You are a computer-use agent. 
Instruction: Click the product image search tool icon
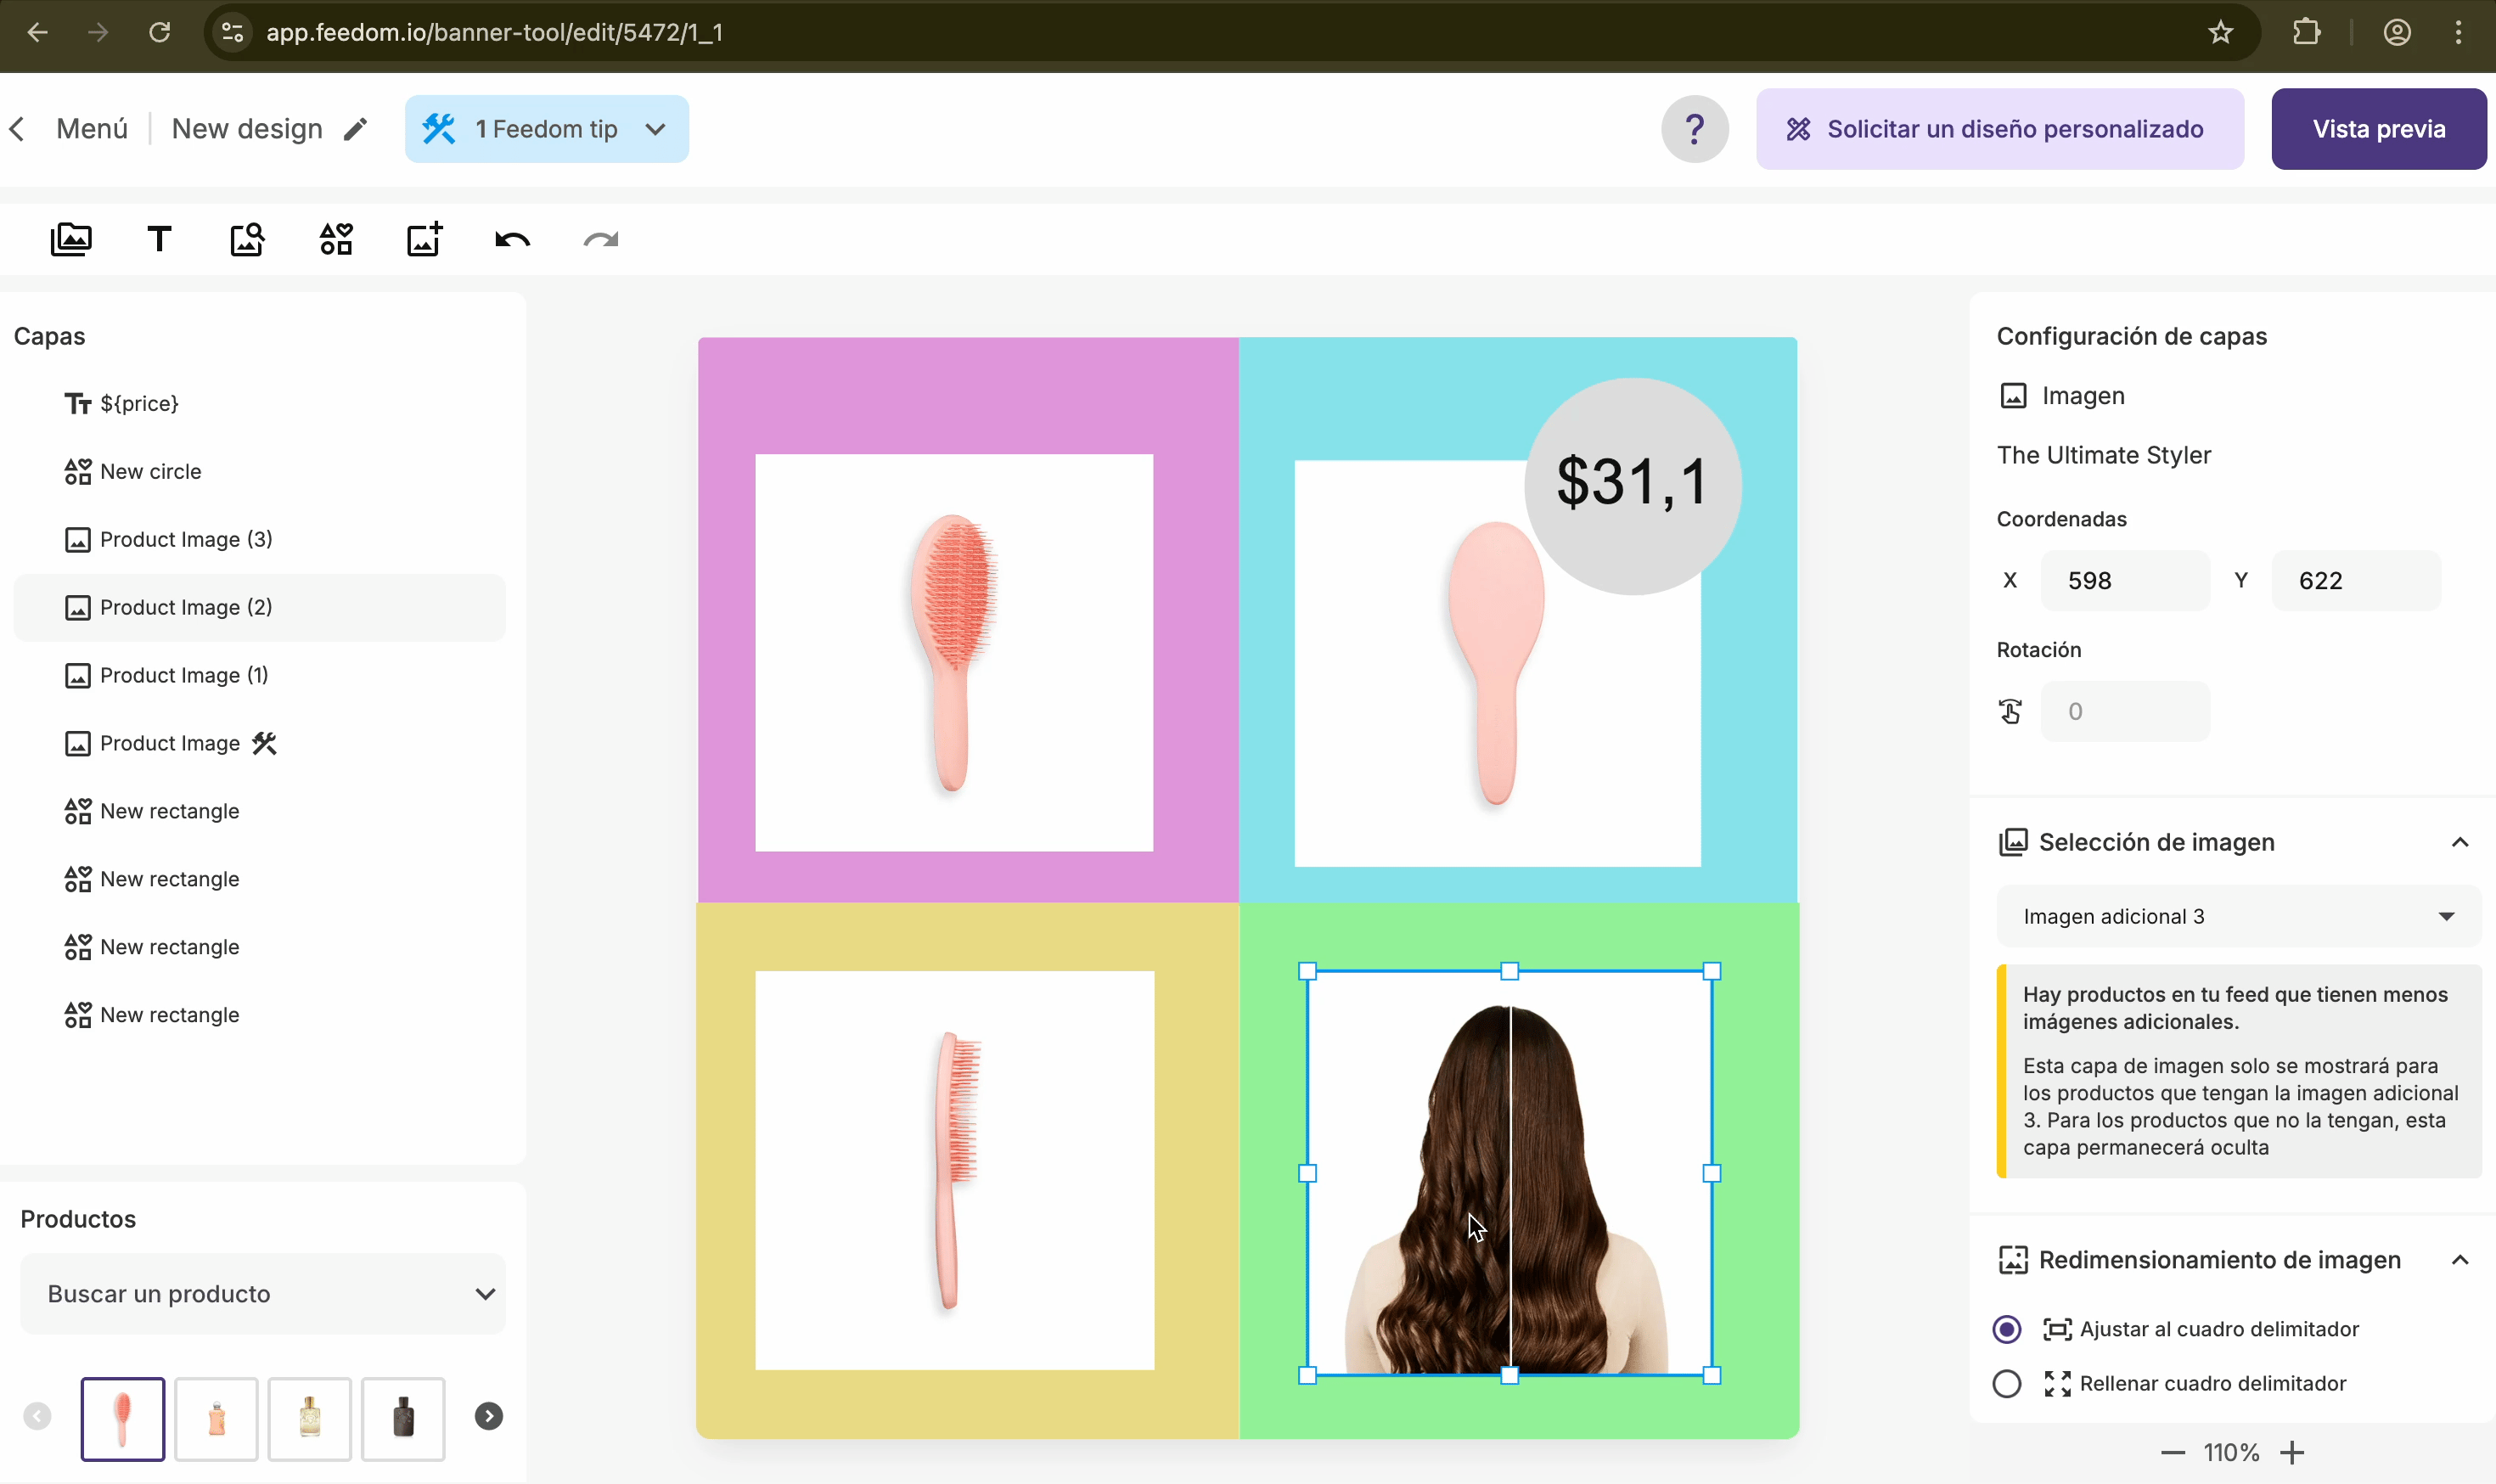247,240
